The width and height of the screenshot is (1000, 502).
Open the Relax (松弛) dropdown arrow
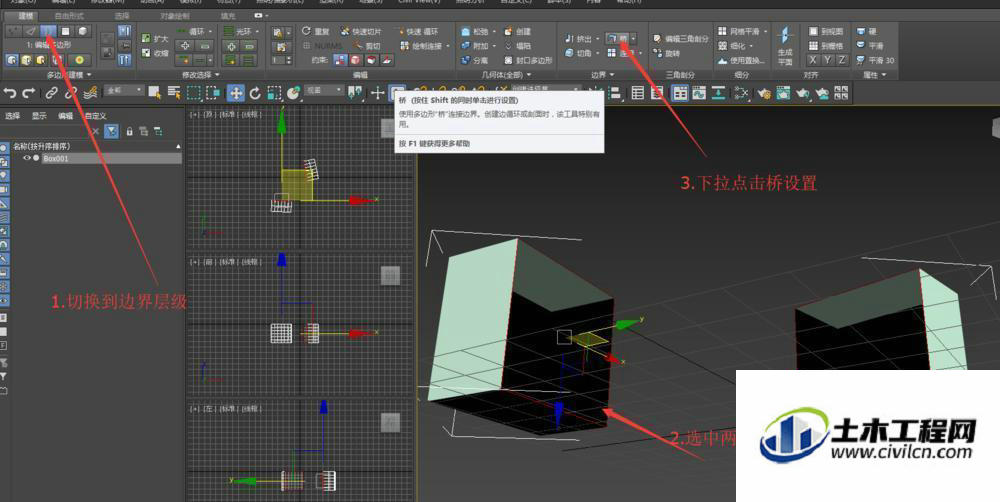point(494,31)
